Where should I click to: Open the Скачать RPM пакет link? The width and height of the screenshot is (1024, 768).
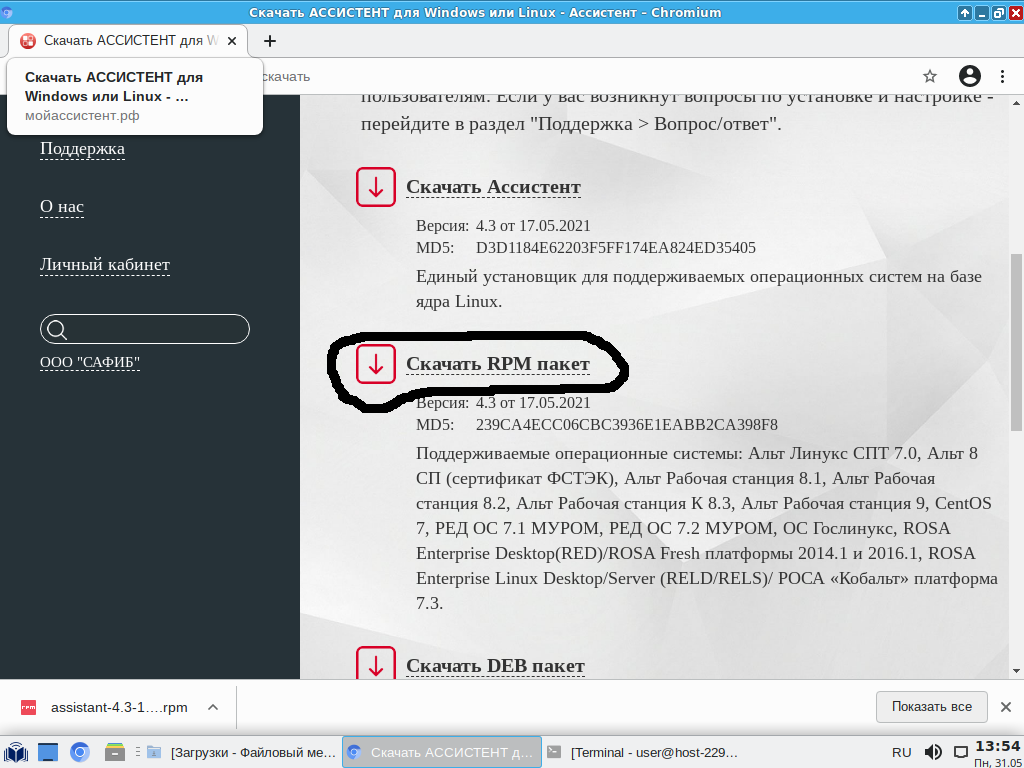[498, 364]
